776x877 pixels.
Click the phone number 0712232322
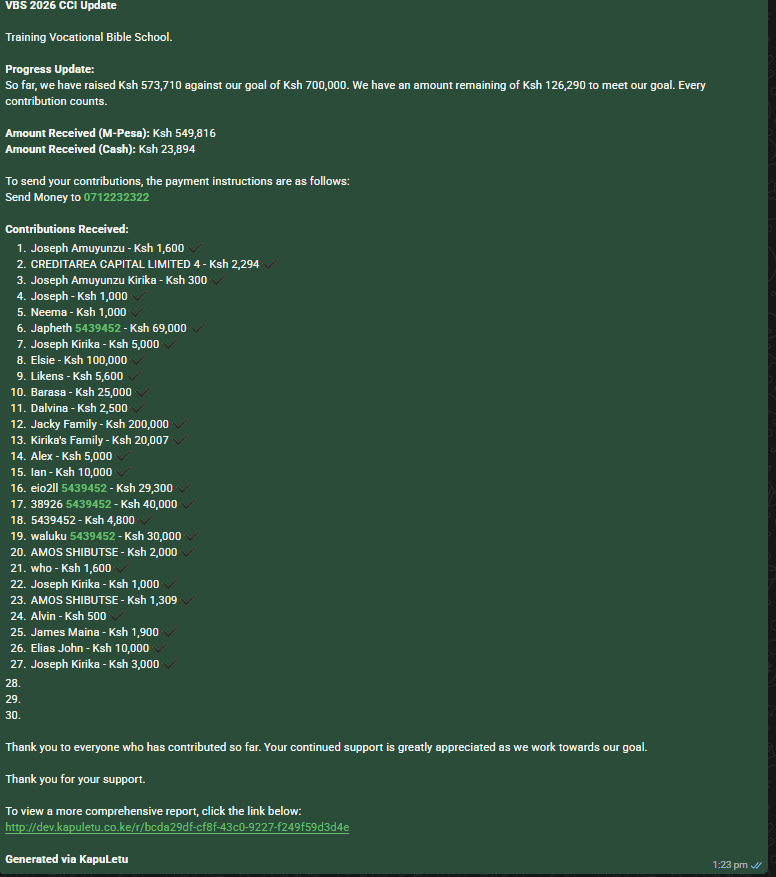pyautogui.click(x=116, y=197)
